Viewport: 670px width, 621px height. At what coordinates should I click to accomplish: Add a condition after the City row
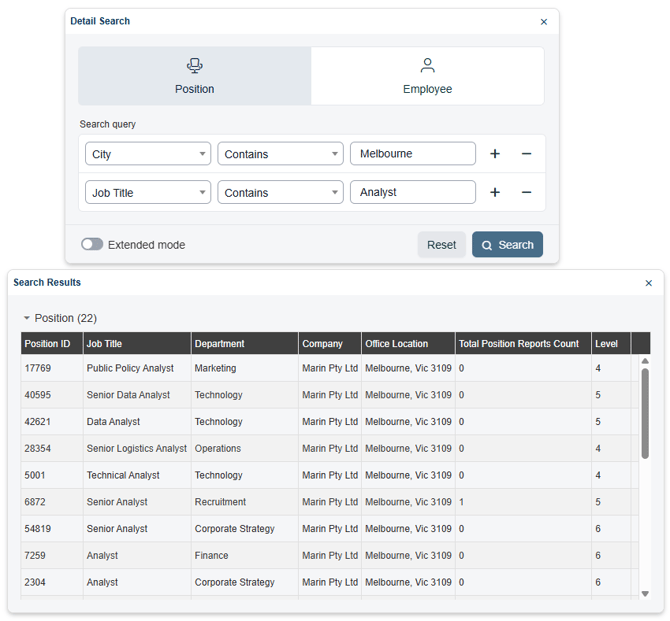[x=495, y=154]
